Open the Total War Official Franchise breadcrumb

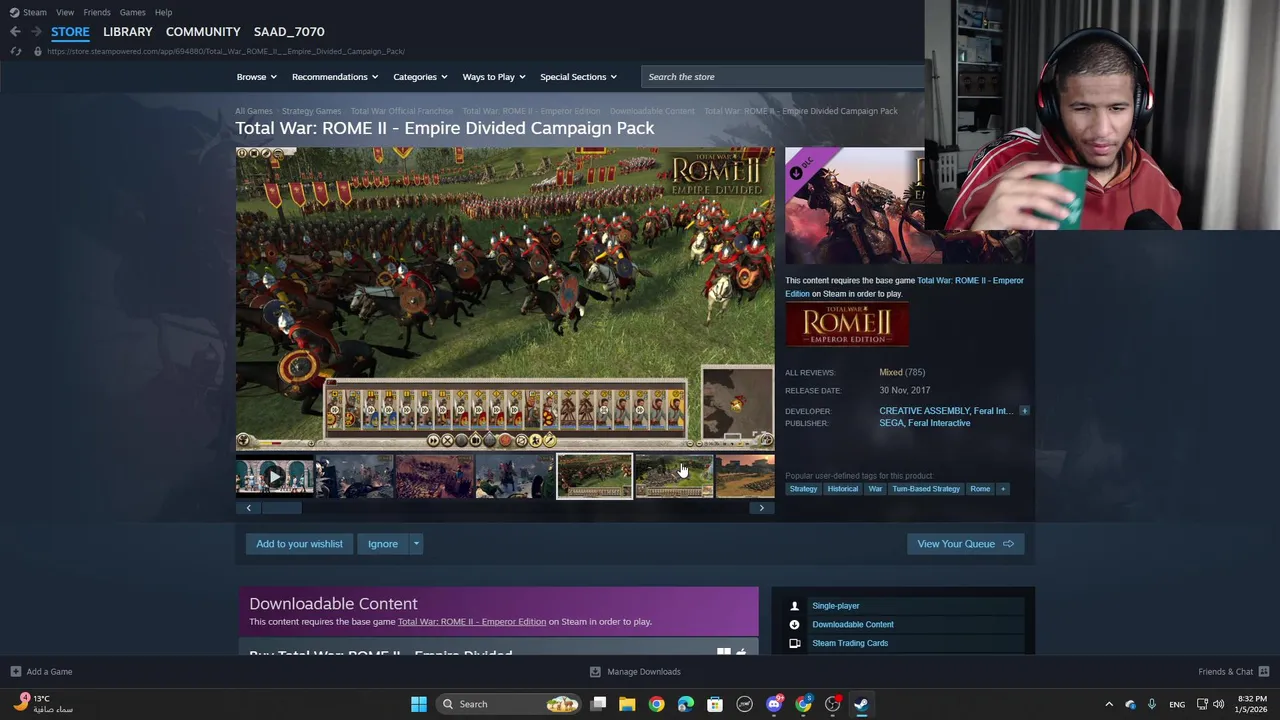(401, 111)
